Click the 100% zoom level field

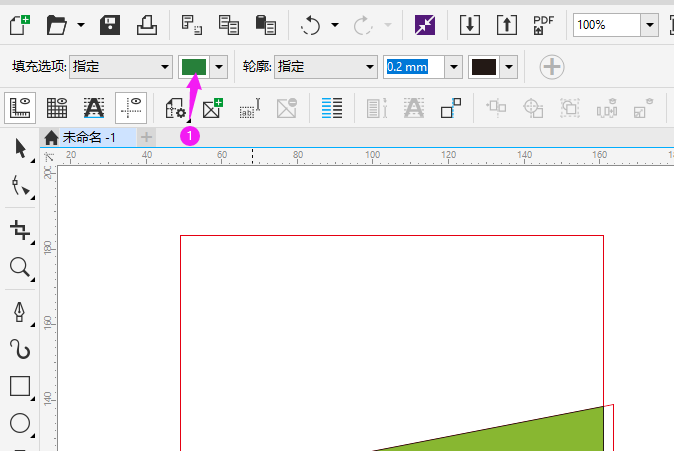tap(607, 25)
